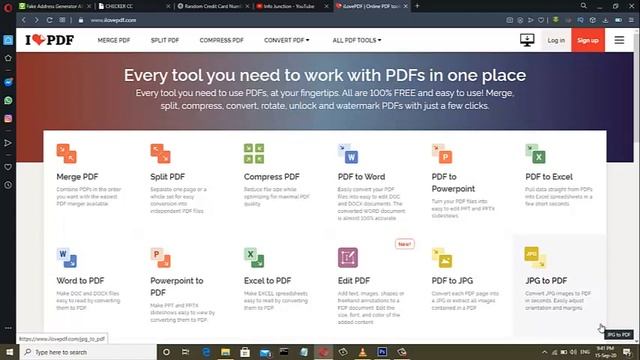Open the PDF to Powerpoint icon
The image size is (640, 360).
tap(442, 153)
